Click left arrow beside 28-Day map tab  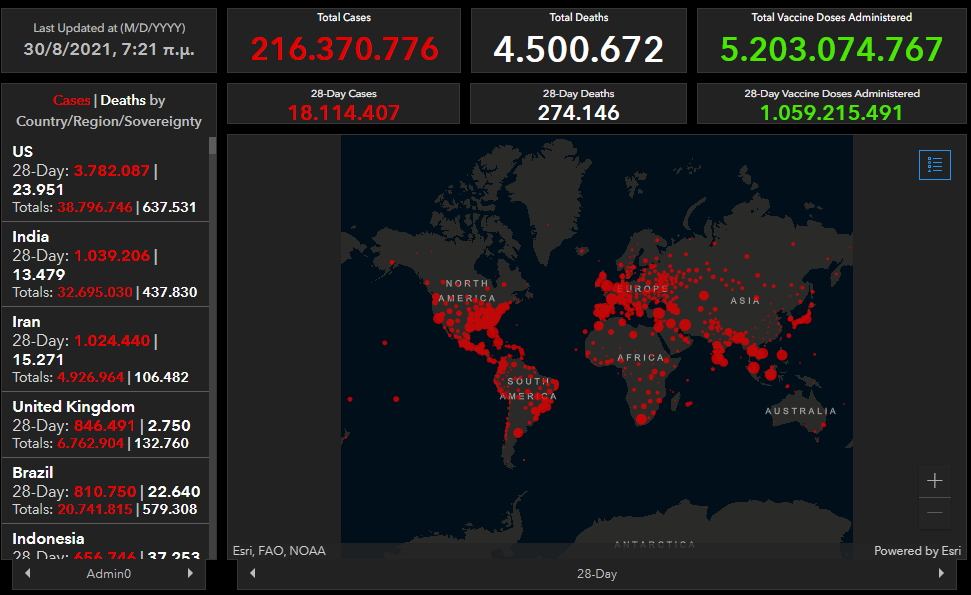(252, 574)
